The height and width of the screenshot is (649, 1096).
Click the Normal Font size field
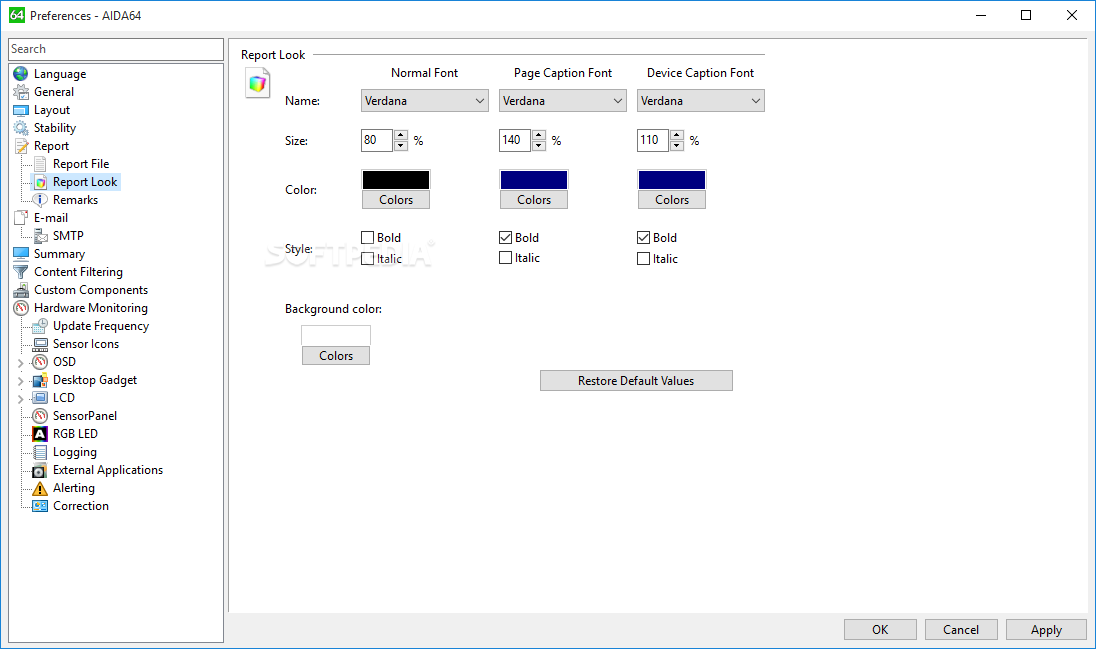coord(377,141)
